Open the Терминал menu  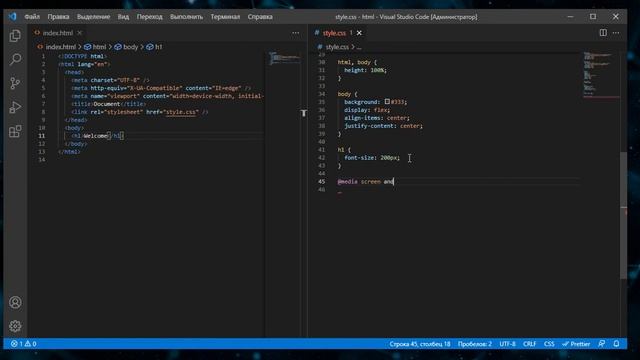[x=225, y=17]
